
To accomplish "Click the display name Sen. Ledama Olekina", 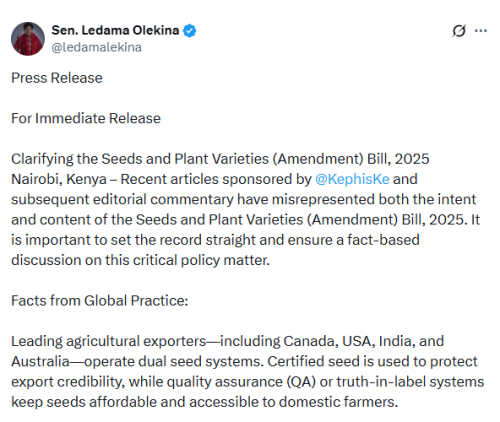I will tap(115, 30).
